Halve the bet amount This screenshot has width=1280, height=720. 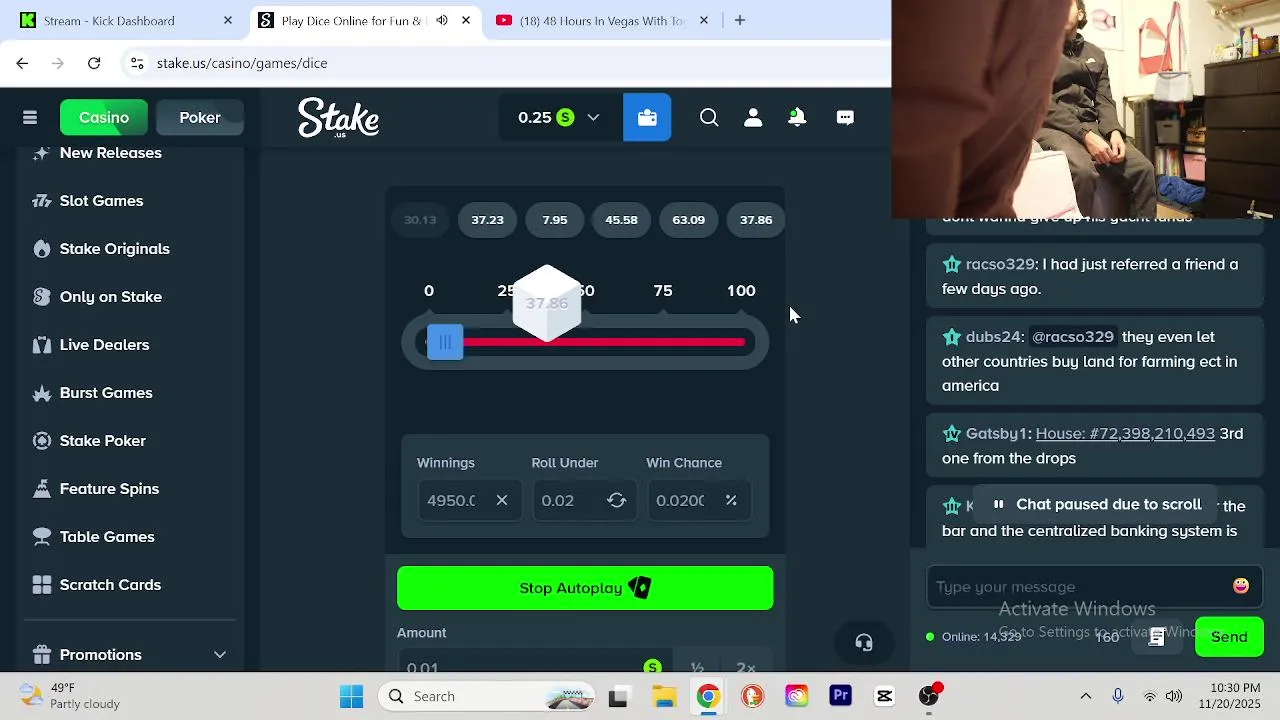click(697, 667)
